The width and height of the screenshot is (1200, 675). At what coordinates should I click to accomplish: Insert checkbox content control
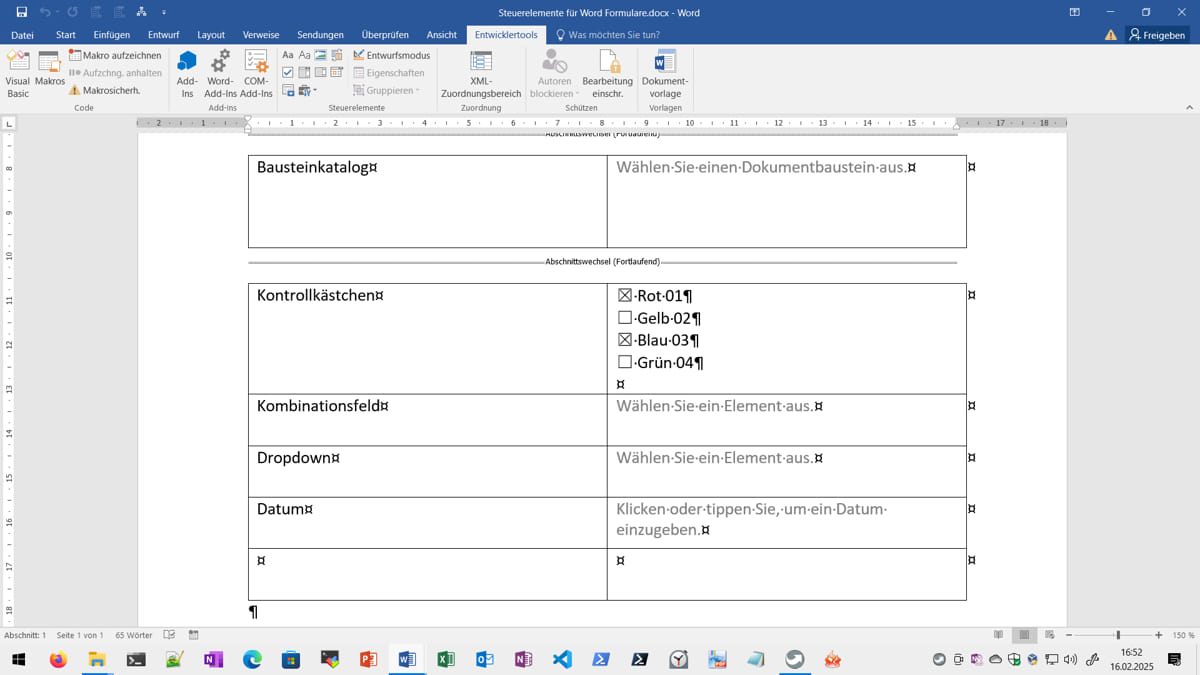[288, 72]
